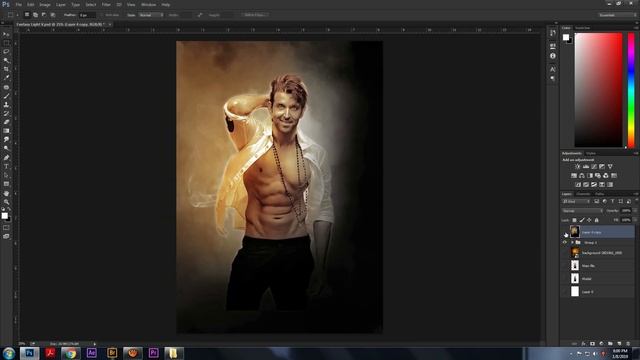The width and height of the screenshot is (640, 360).
Task: Open the Filter menu
Action: 106,4
